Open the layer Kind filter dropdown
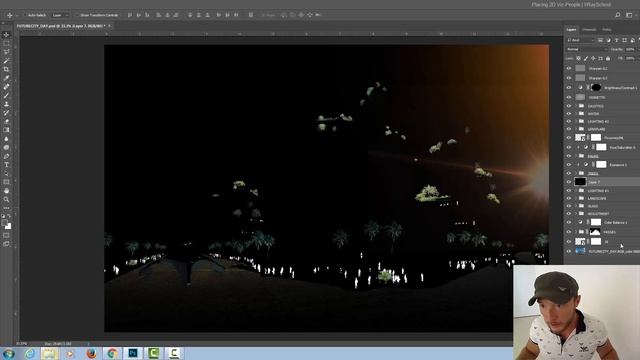The image size is (640, 360). [580, 40]
